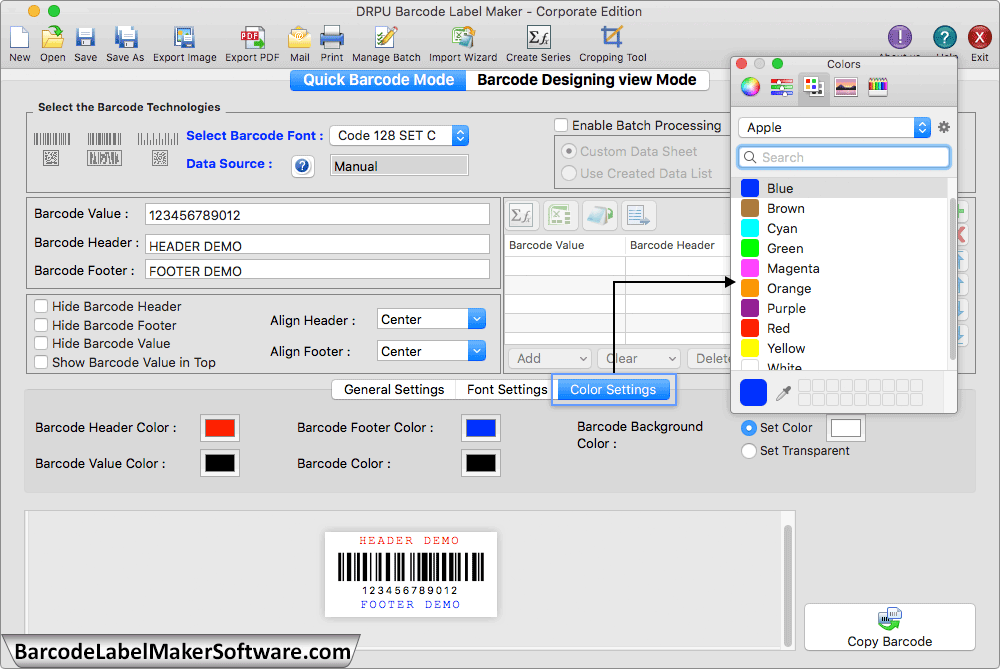Image resolution: width=1000 pixels, height=669 pixels.
Task: Click the Search field in Colors panel
Action: (x=844, y=157)
